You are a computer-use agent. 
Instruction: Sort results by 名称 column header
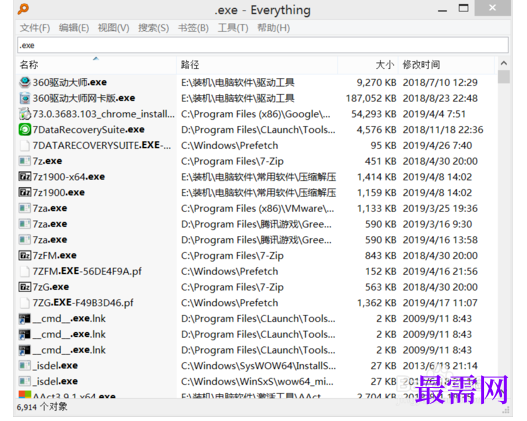pyautogui.click(x=96, y=65)
